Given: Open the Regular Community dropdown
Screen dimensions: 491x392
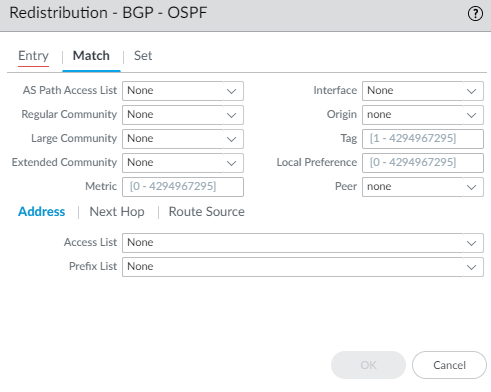Looking at the screenshot, I should tap(183, 115).
